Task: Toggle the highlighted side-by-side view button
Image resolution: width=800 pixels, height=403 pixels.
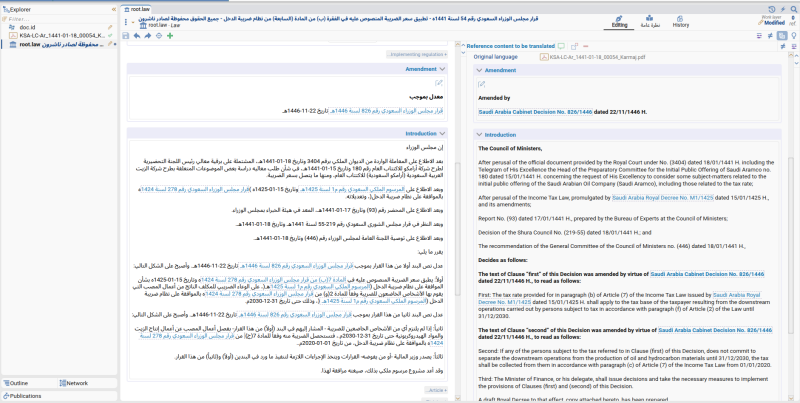Action: [x=782, y=36]
